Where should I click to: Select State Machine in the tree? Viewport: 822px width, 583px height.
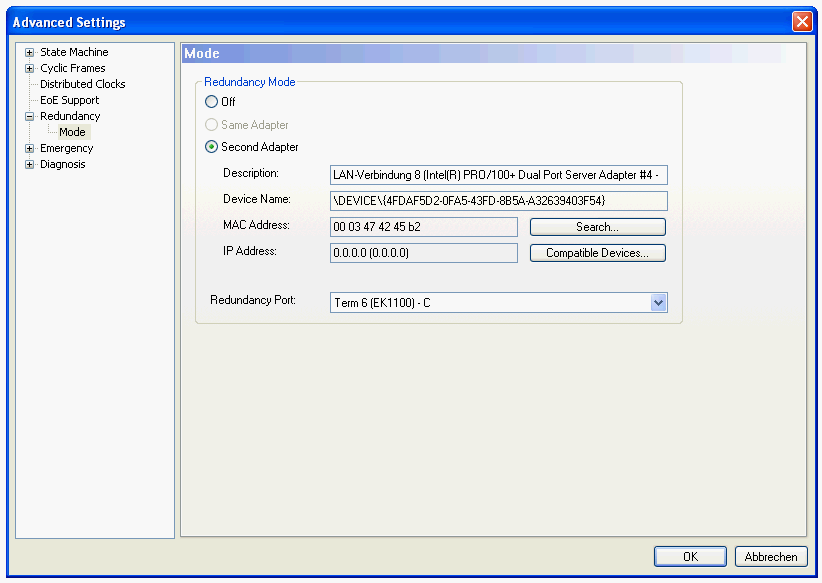(x=74, y=52)
